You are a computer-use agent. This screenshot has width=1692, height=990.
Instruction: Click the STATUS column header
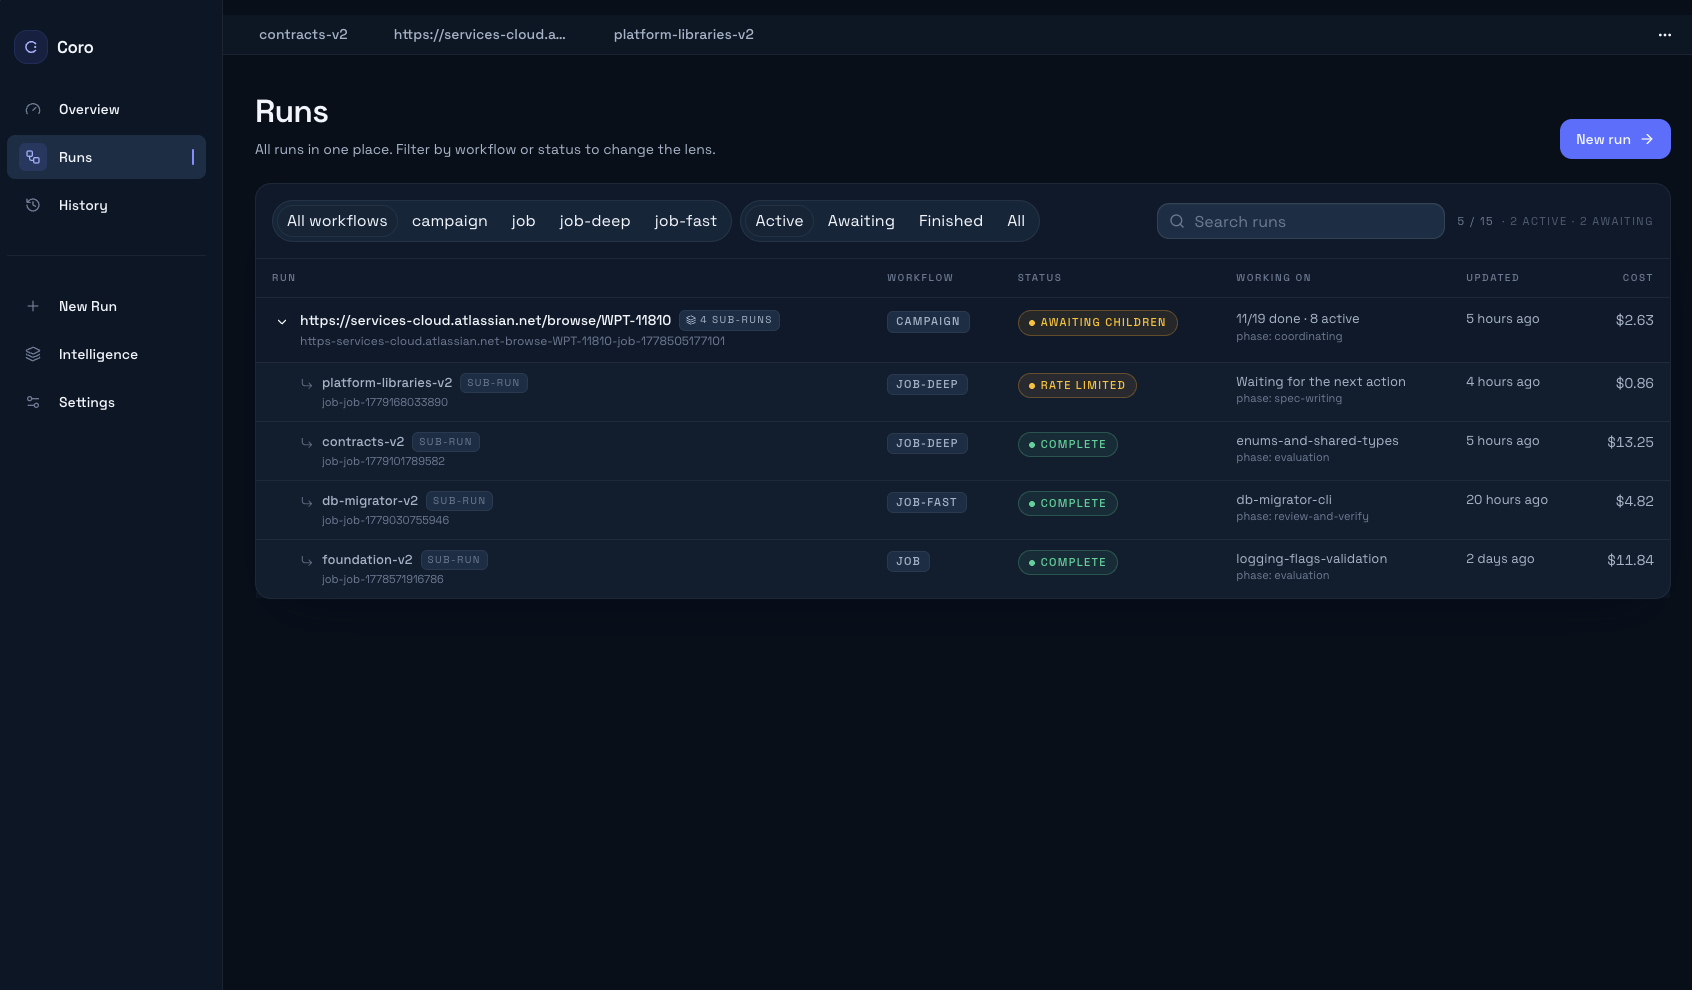(1039, 278)
